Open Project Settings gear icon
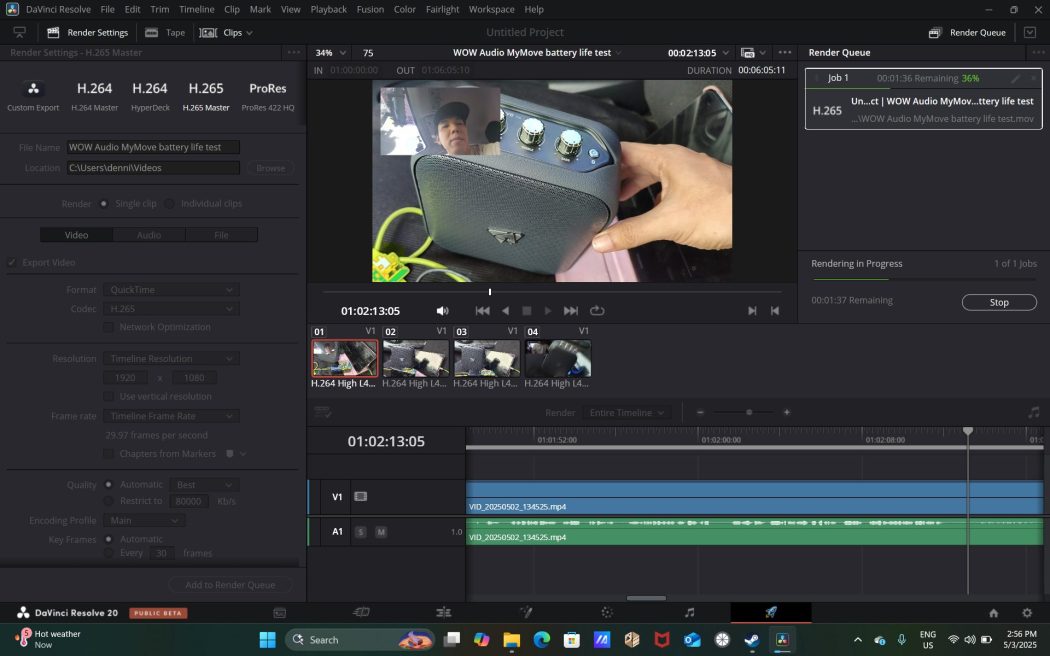 point(1026,613)
